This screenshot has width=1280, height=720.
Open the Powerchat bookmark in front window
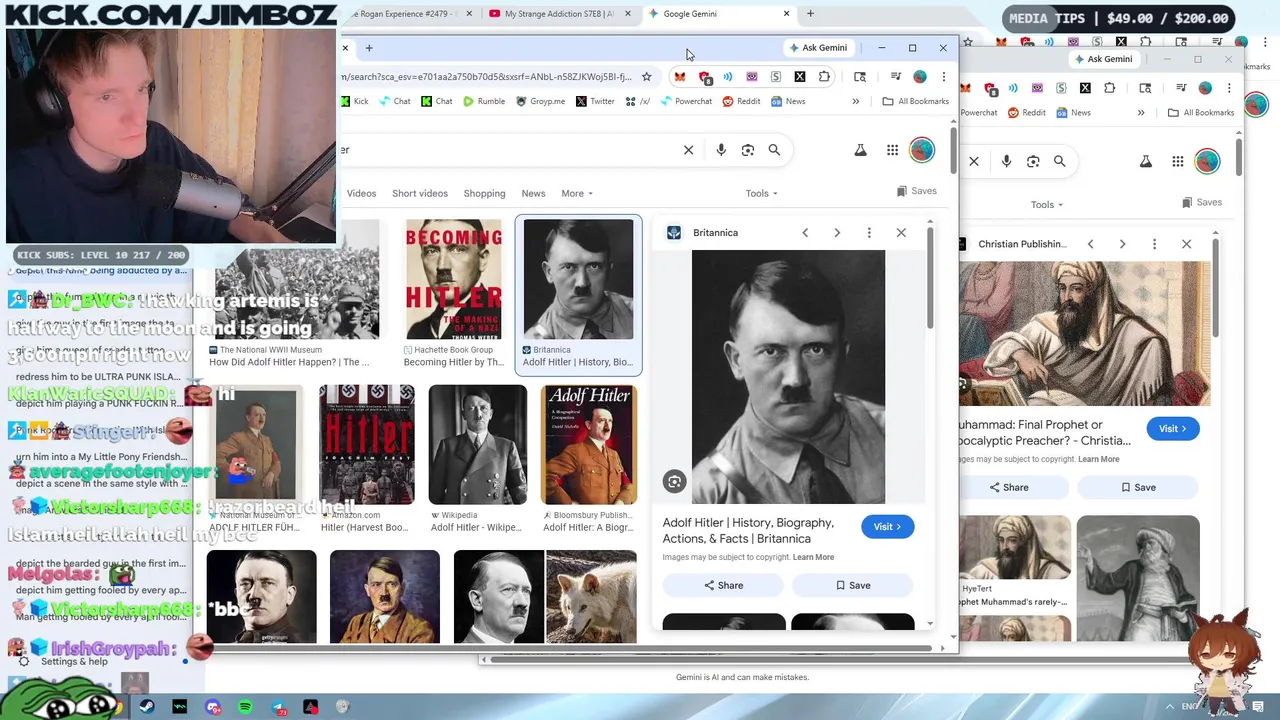tap(686, 101)
